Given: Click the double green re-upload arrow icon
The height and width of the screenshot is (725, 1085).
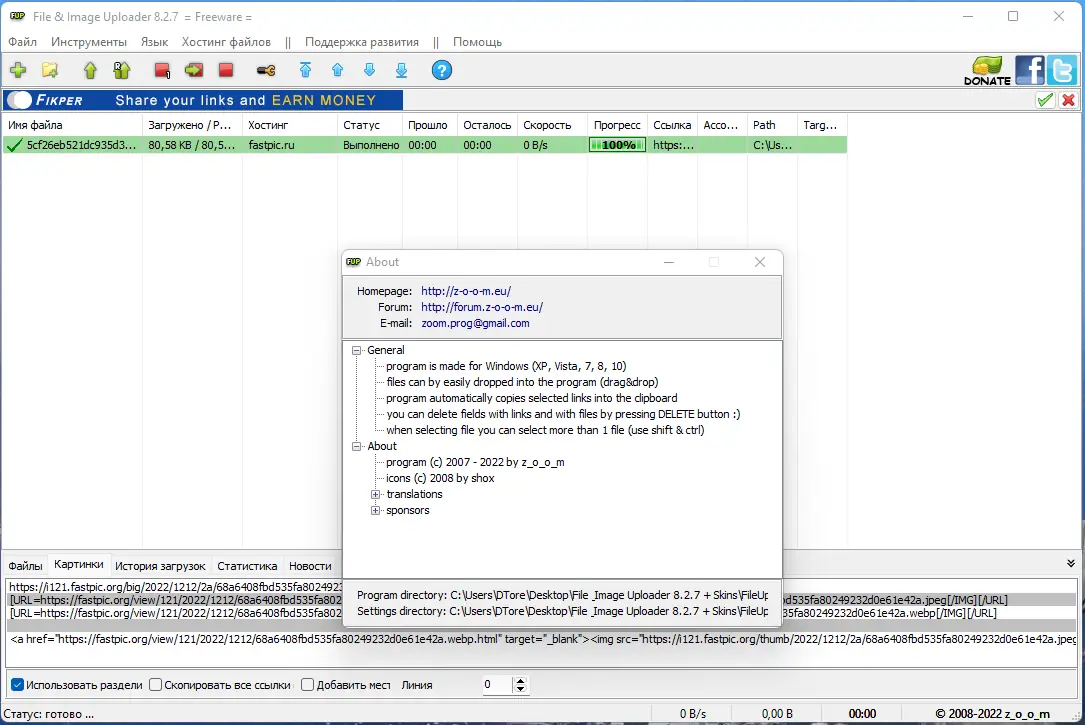Looking at the screenshot, I should tap(122, 70).
